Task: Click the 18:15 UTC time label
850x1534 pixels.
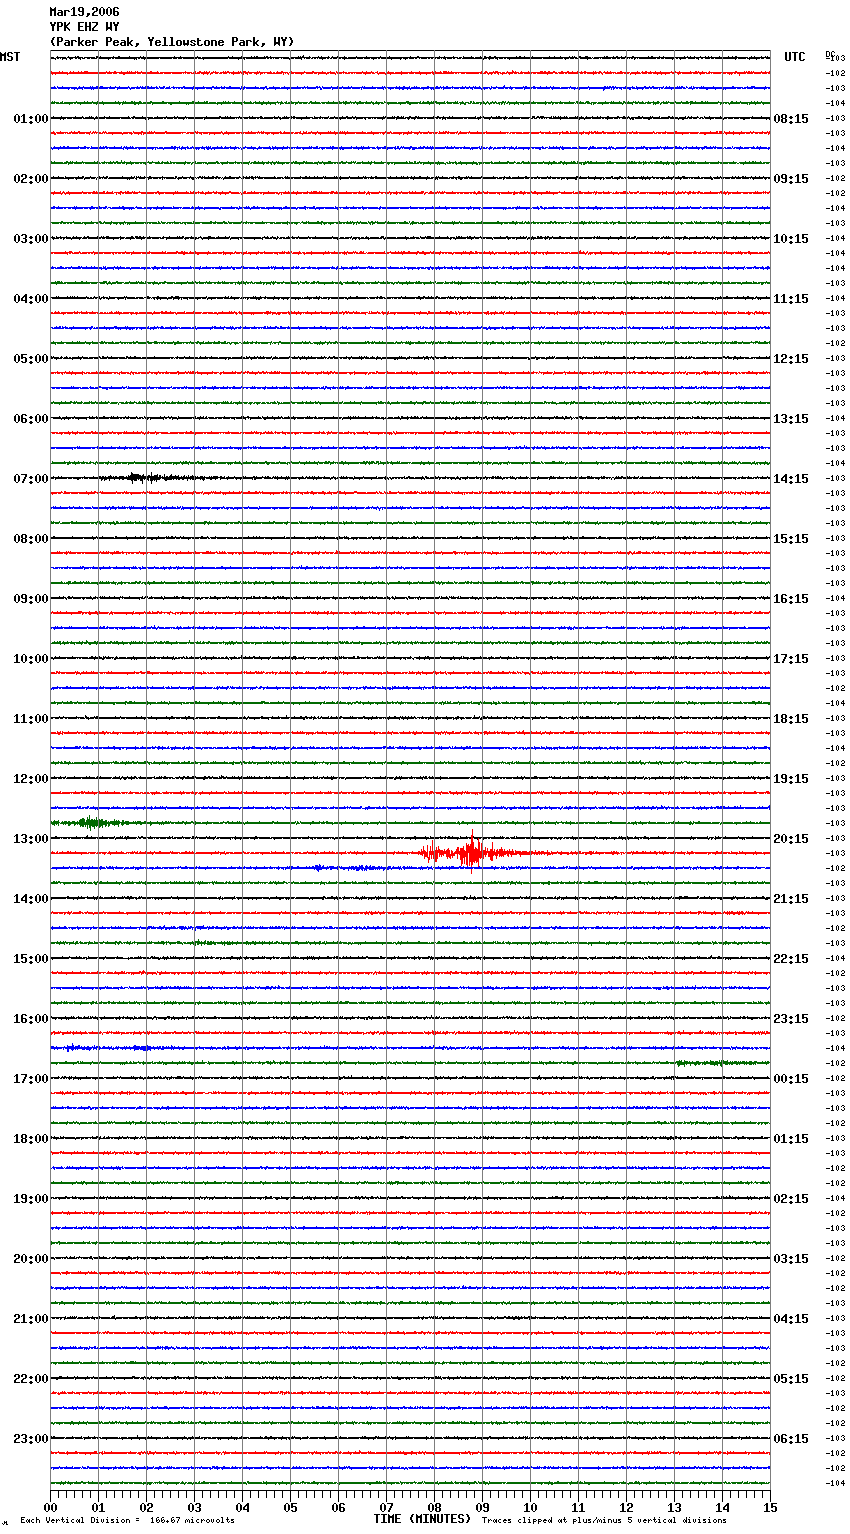Action: tap(791, 719)
